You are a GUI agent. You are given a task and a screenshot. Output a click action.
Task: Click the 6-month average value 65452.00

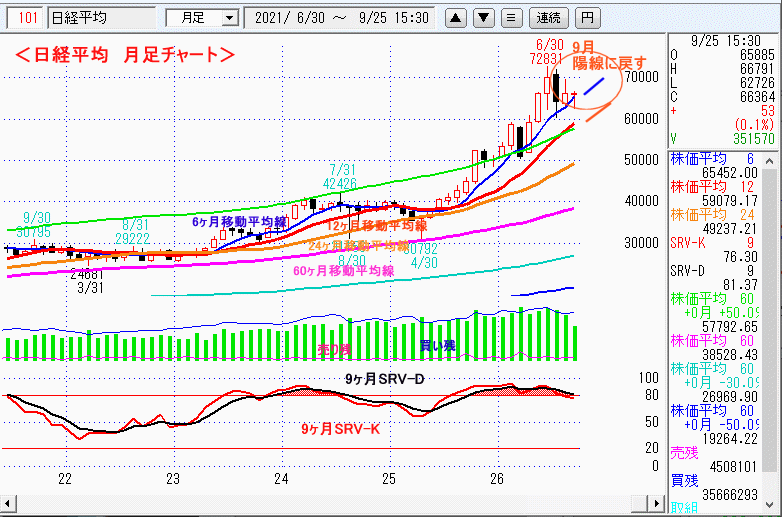pos(730,173)
